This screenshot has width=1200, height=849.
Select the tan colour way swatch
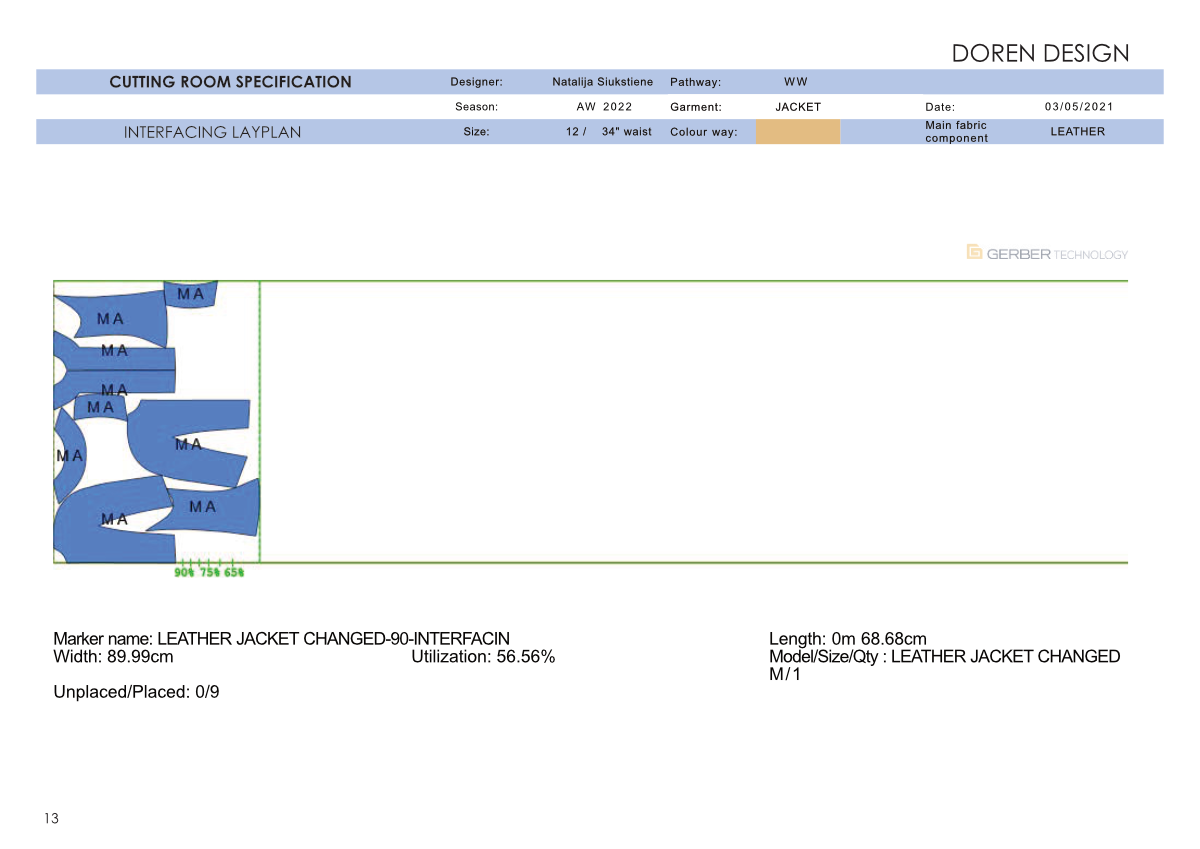tap(798, 132)
